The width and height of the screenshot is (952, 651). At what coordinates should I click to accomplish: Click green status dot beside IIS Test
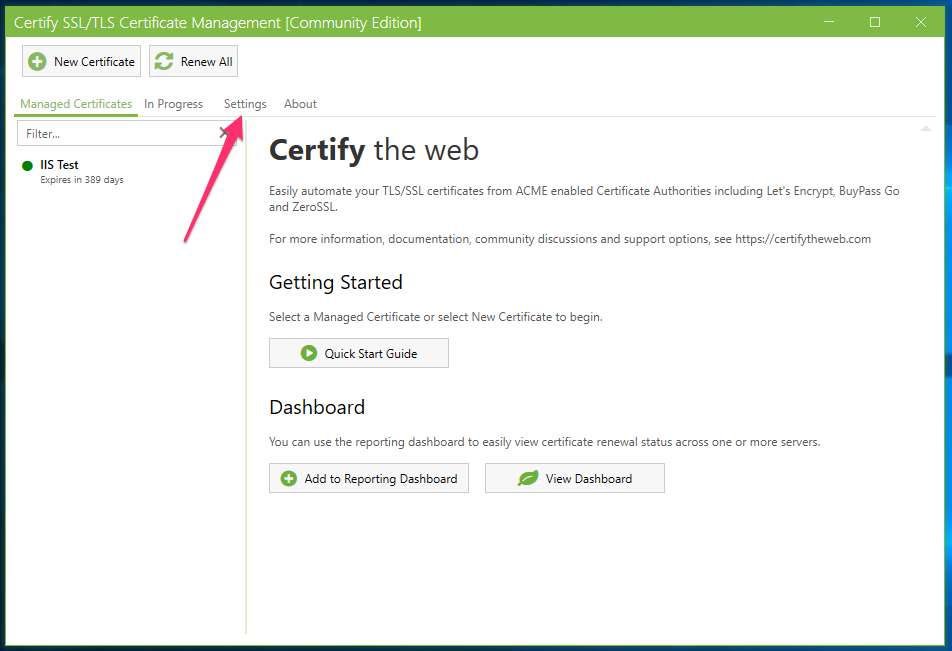click(x=27, y=166)
